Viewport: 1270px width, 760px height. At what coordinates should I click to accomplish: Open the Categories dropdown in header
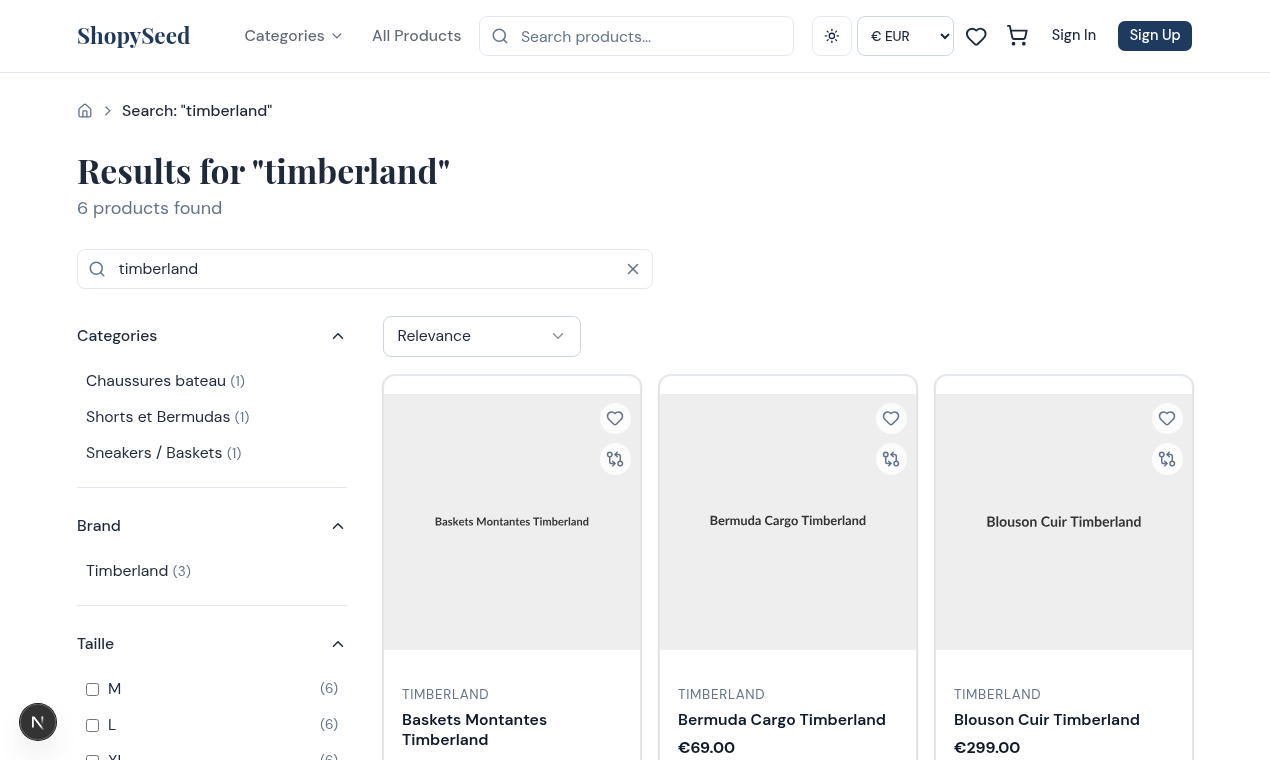click(293, 36)
